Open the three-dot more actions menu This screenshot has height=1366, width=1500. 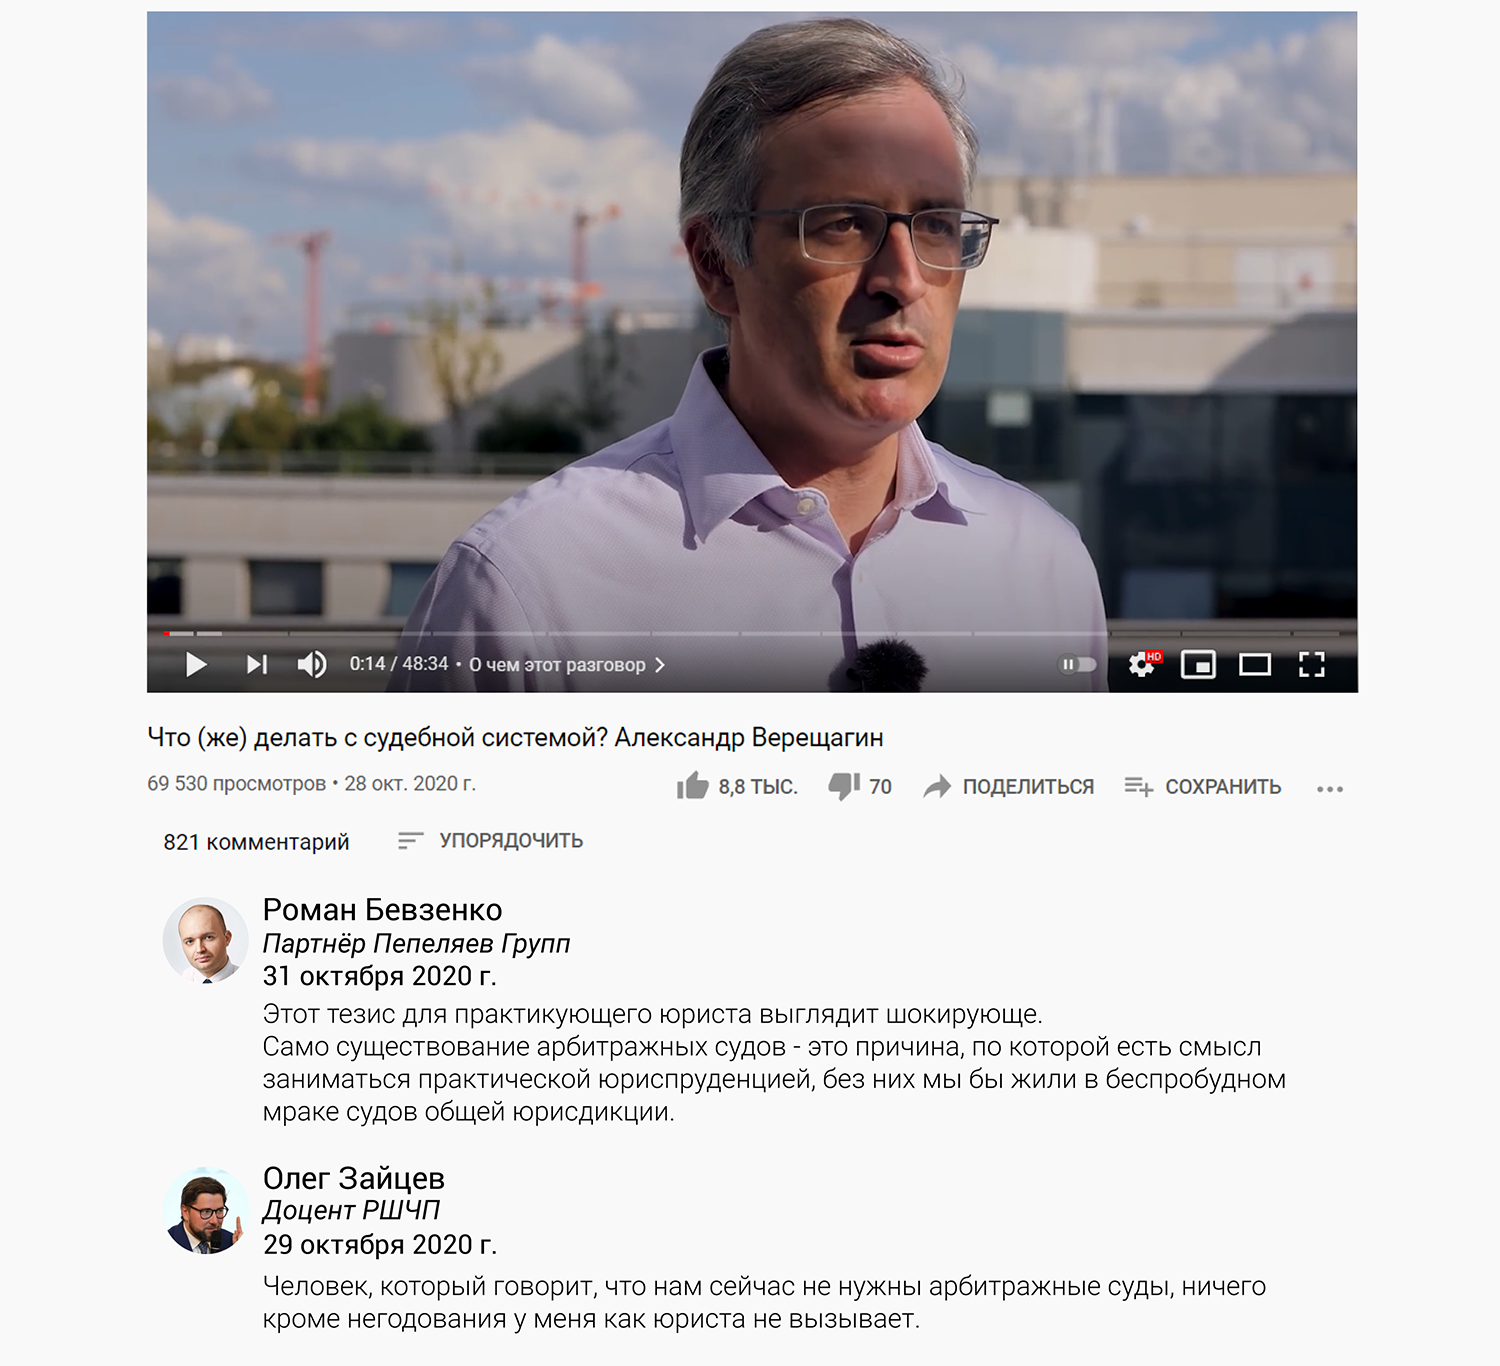click(1330, 789)
